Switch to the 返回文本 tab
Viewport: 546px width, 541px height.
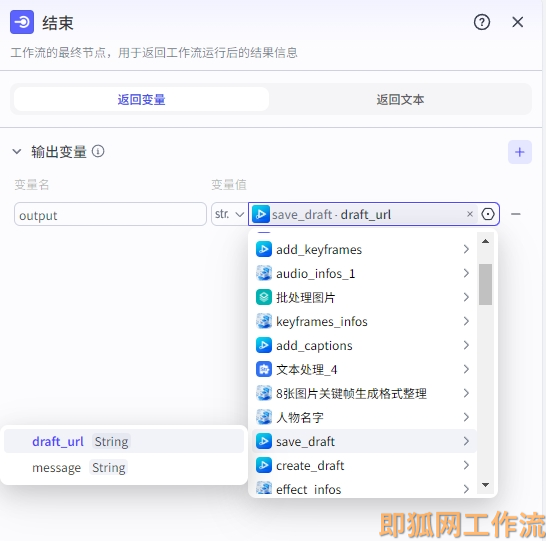click(400, 100)
